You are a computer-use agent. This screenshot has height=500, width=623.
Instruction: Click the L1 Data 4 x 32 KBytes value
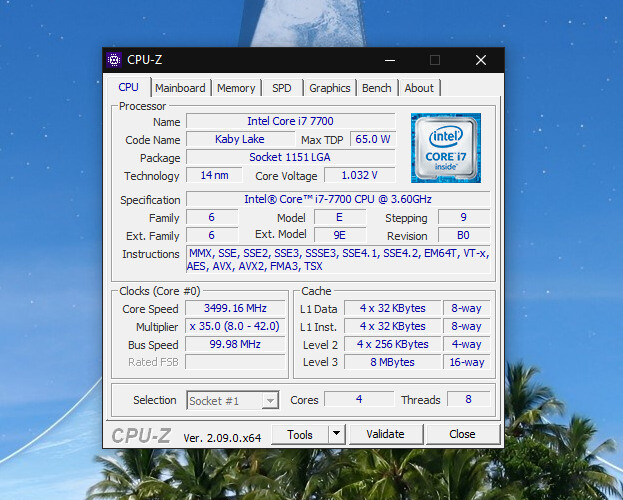tap(393, 308)
